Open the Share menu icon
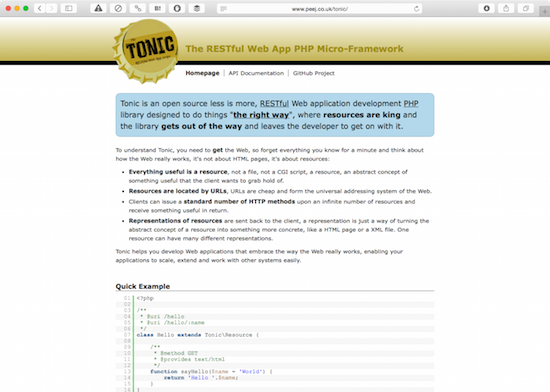 [x=506, y=8]
